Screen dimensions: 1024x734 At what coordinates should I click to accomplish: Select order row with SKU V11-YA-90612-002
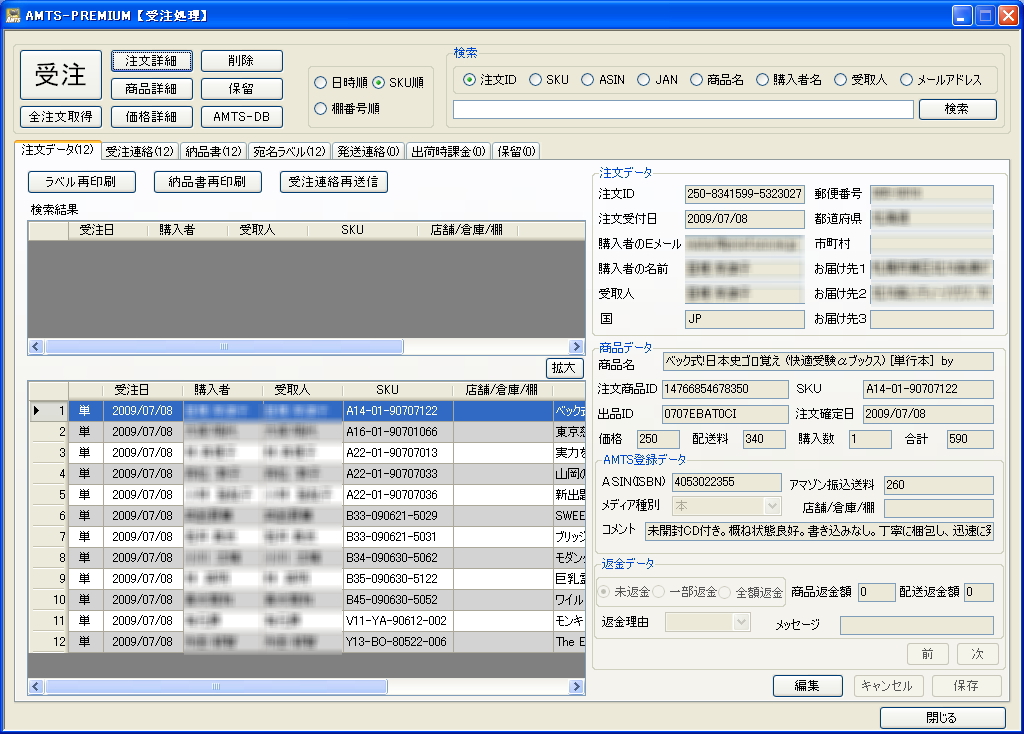click(307, 620)
